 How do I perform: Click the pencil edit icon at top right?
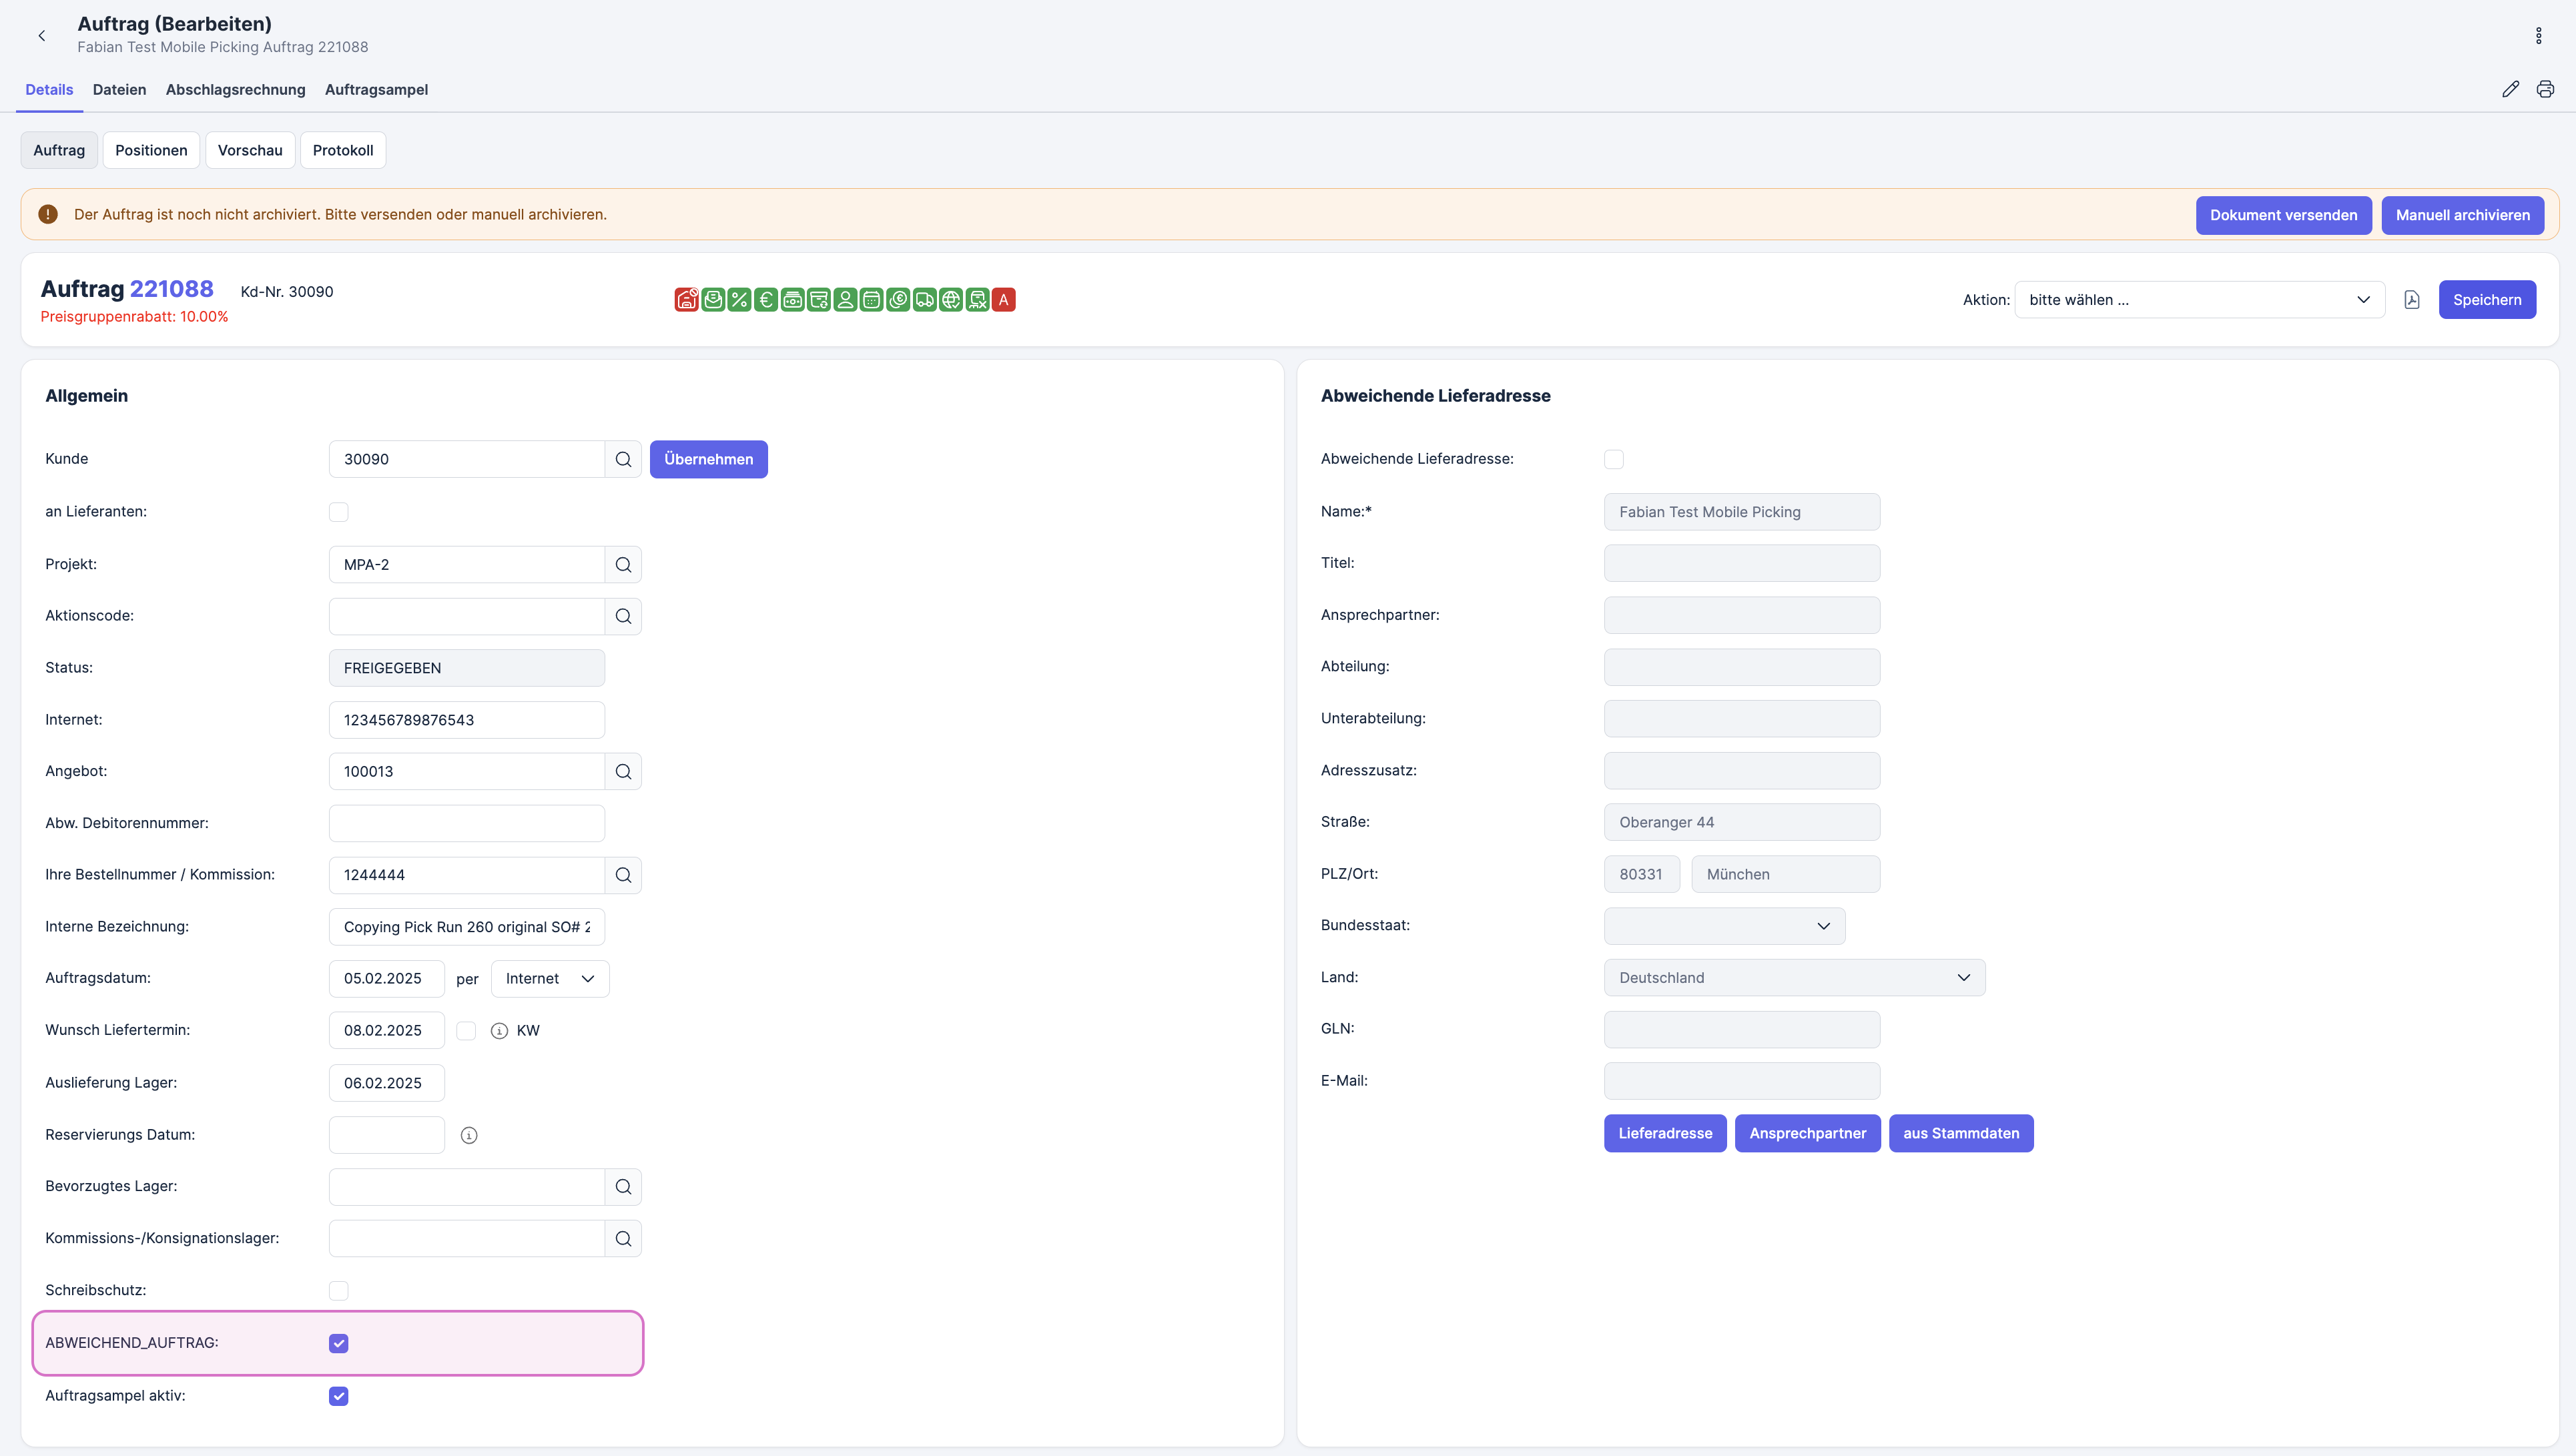pos(2510,89)
